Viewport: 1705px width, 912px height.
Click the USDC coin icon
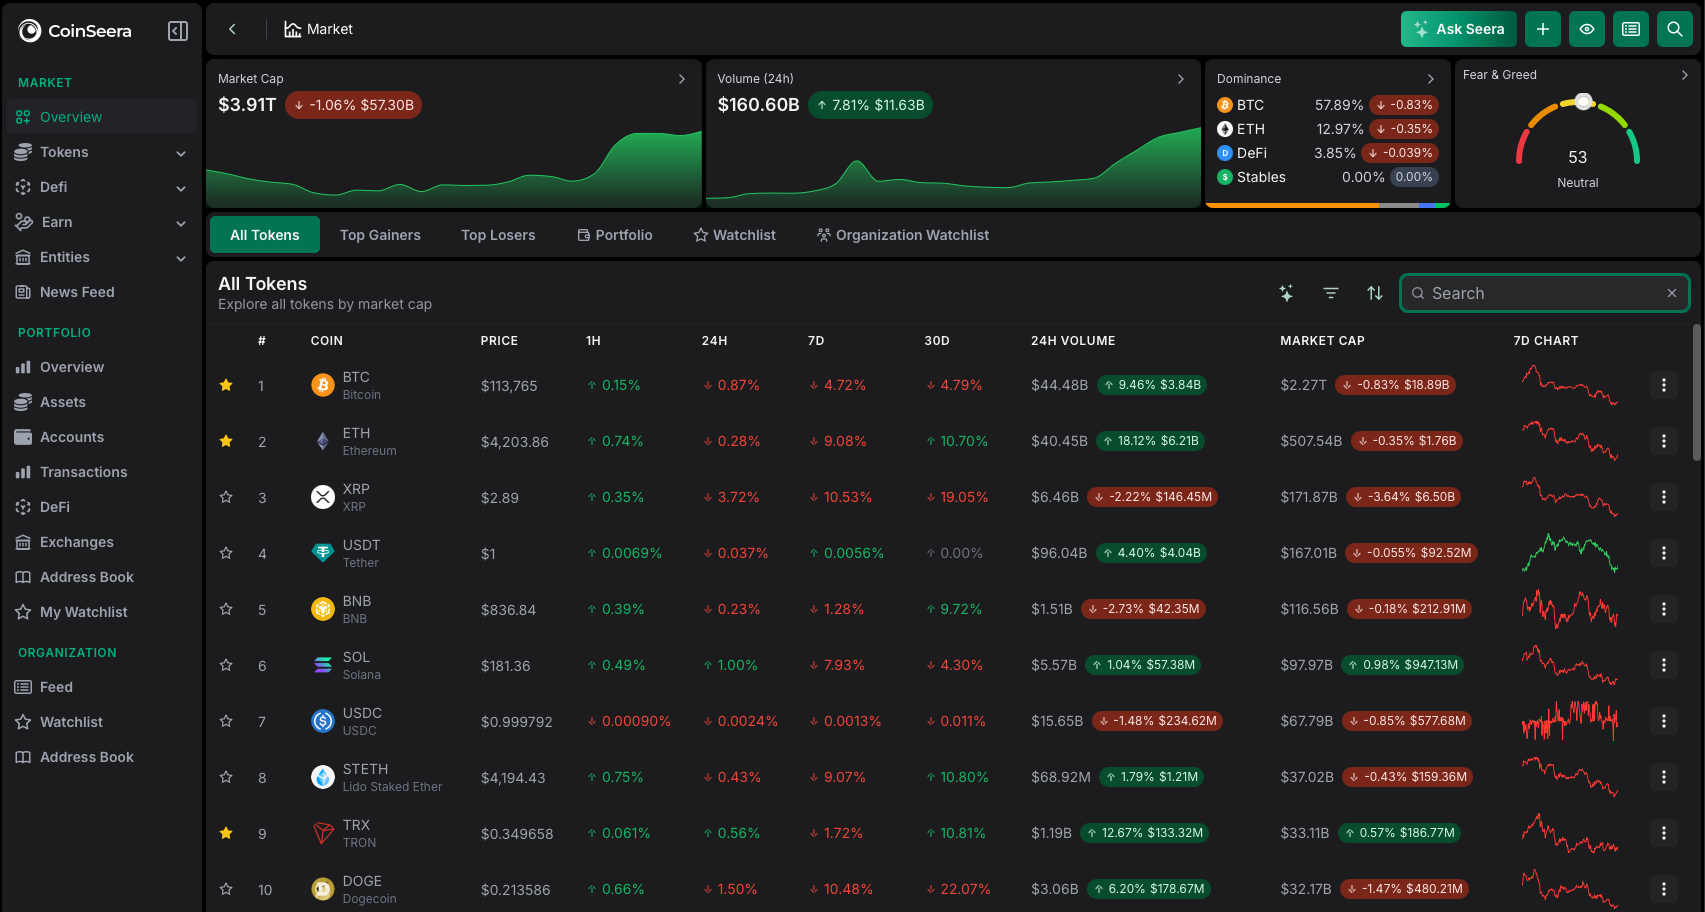pos(323,721)
